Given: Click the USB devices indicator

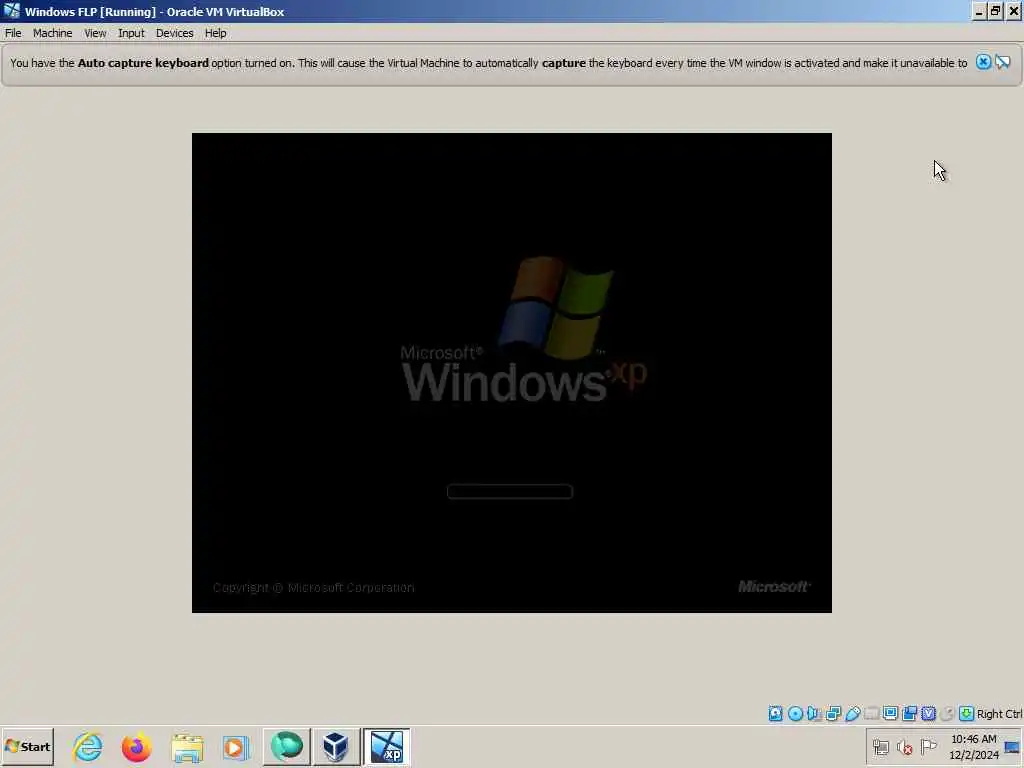Looking at the screenshot, I should [x=852, y=713].
